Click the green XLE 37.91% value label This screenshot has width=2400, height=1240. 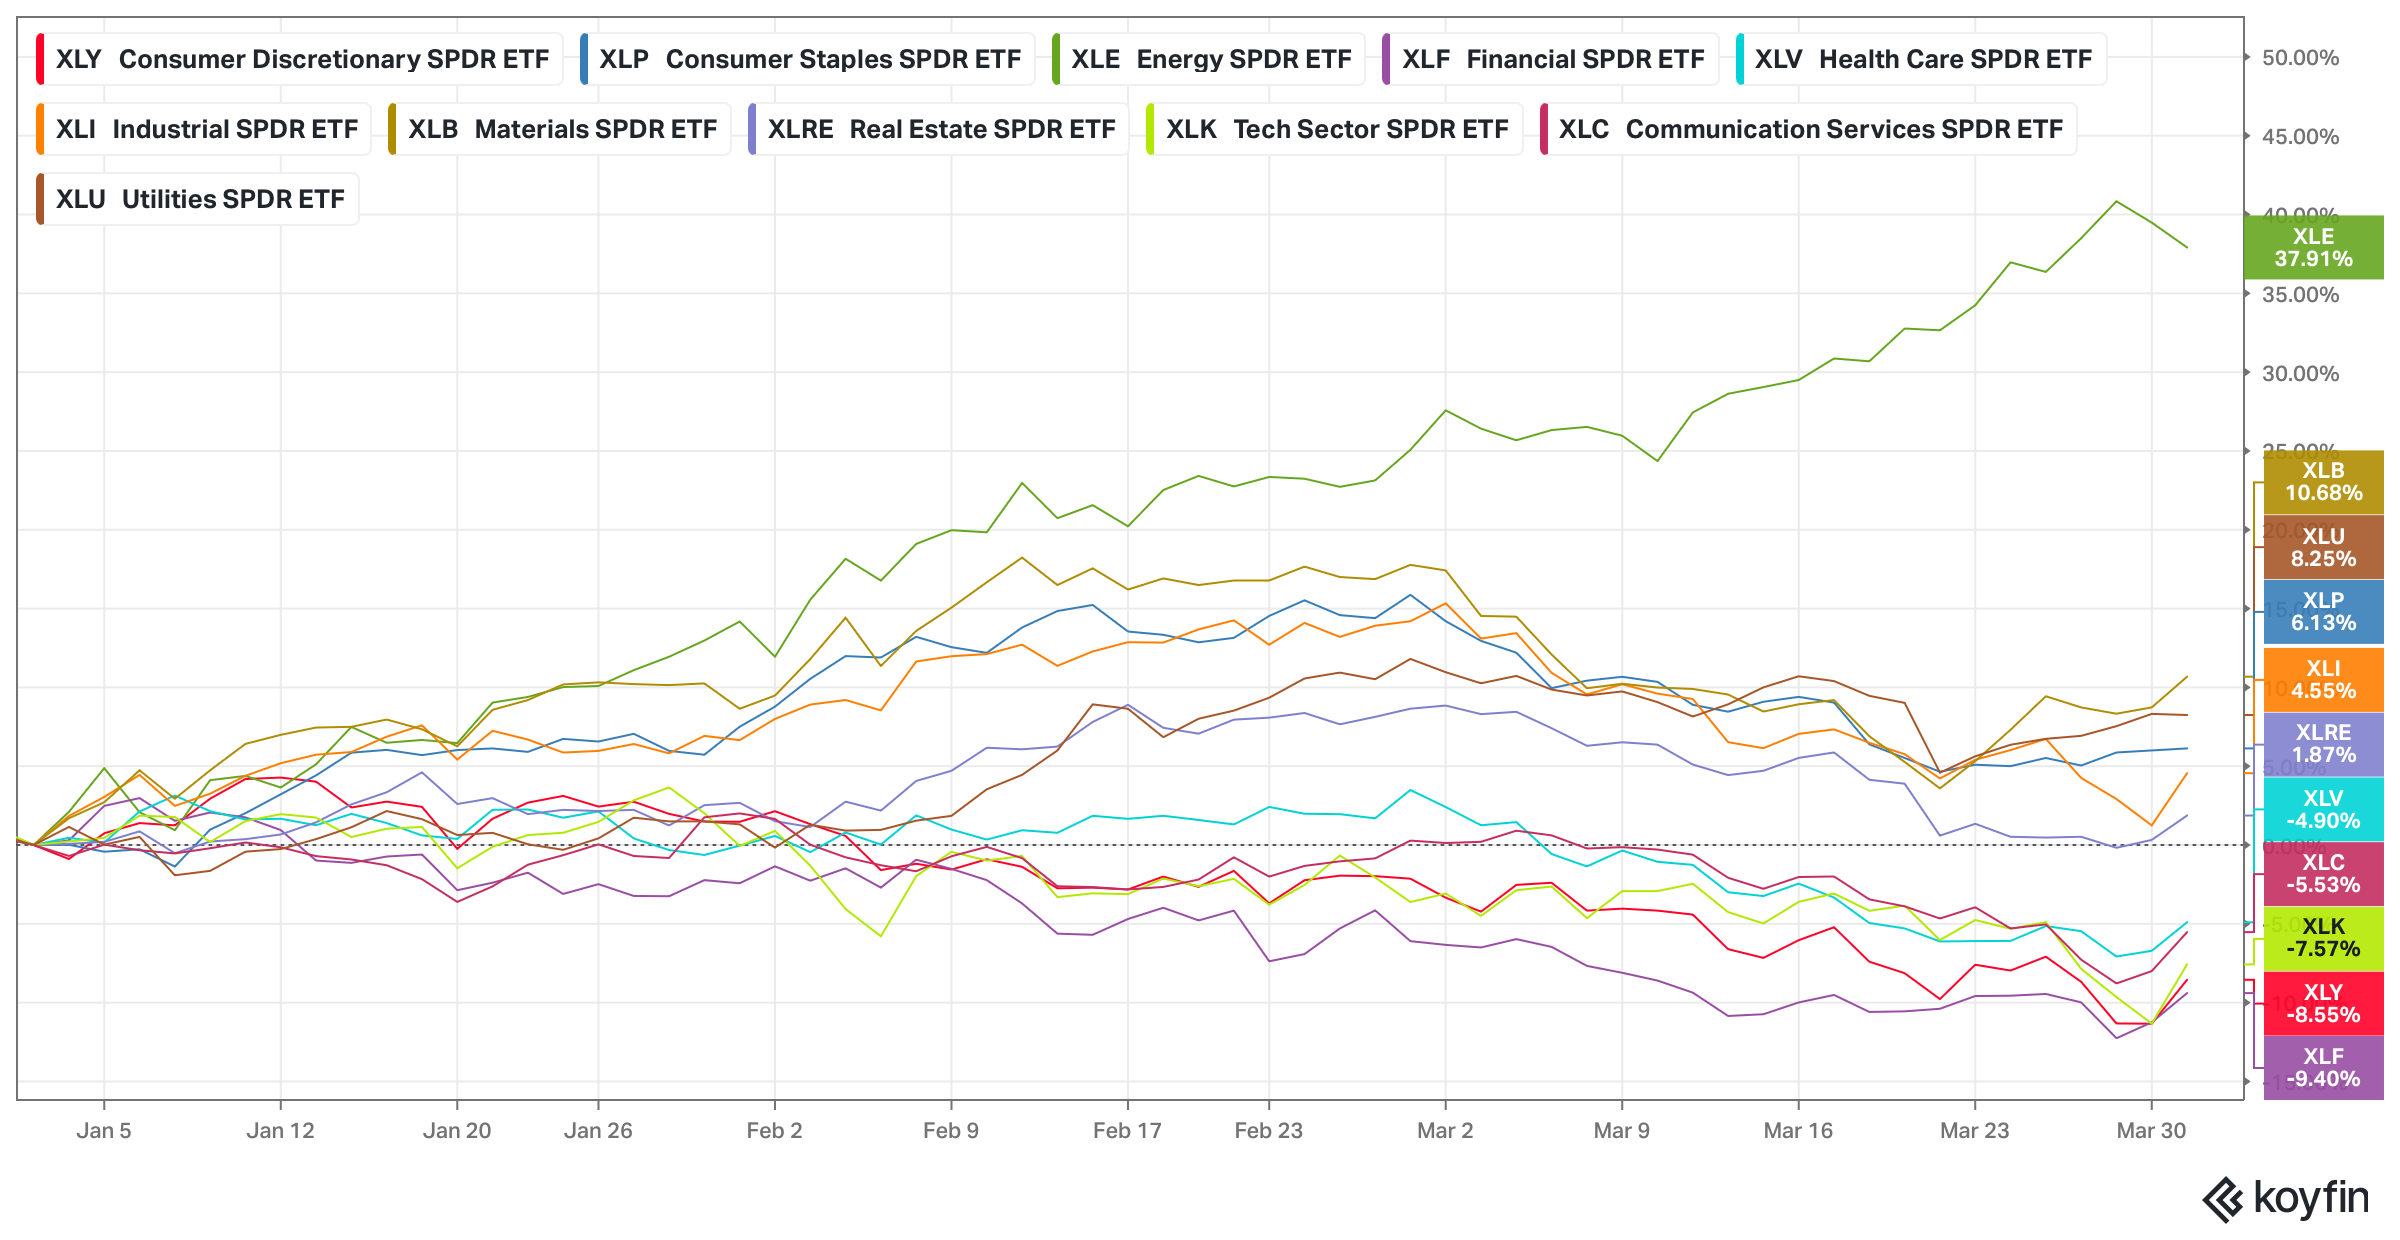[x=2313, y=247]
